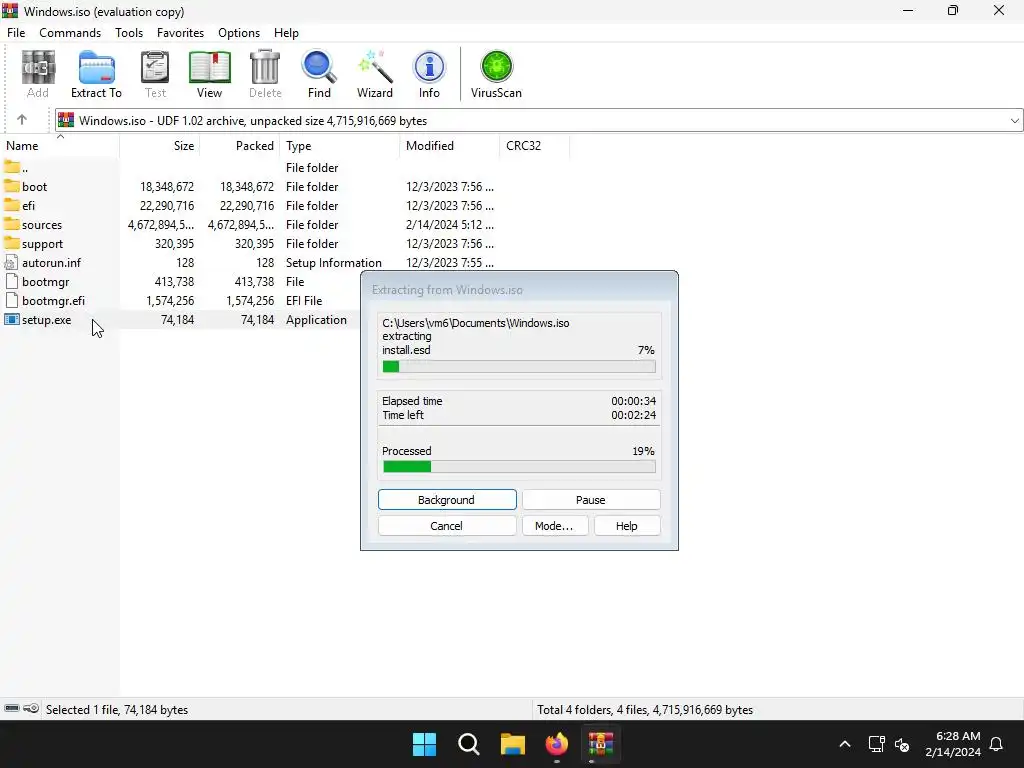Image resolution: width=1024 pixels, height=768 pixels.
Task: Open the Extract To tool
Action: (96, 74)
